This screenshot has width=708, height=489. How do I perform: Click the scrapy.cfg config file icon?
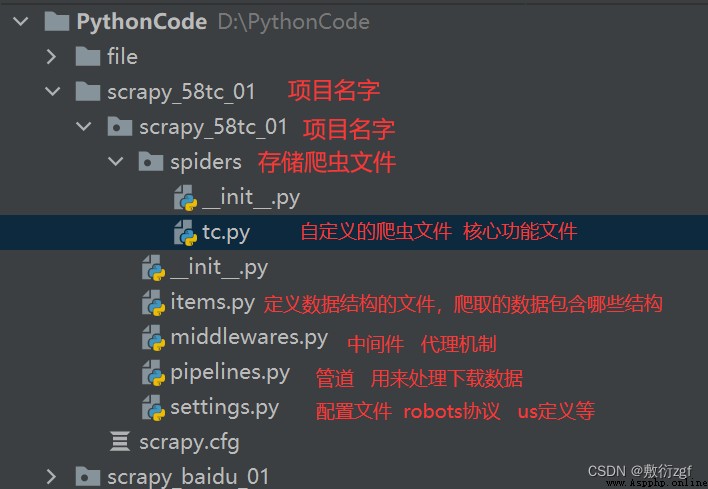pos(120,442)
